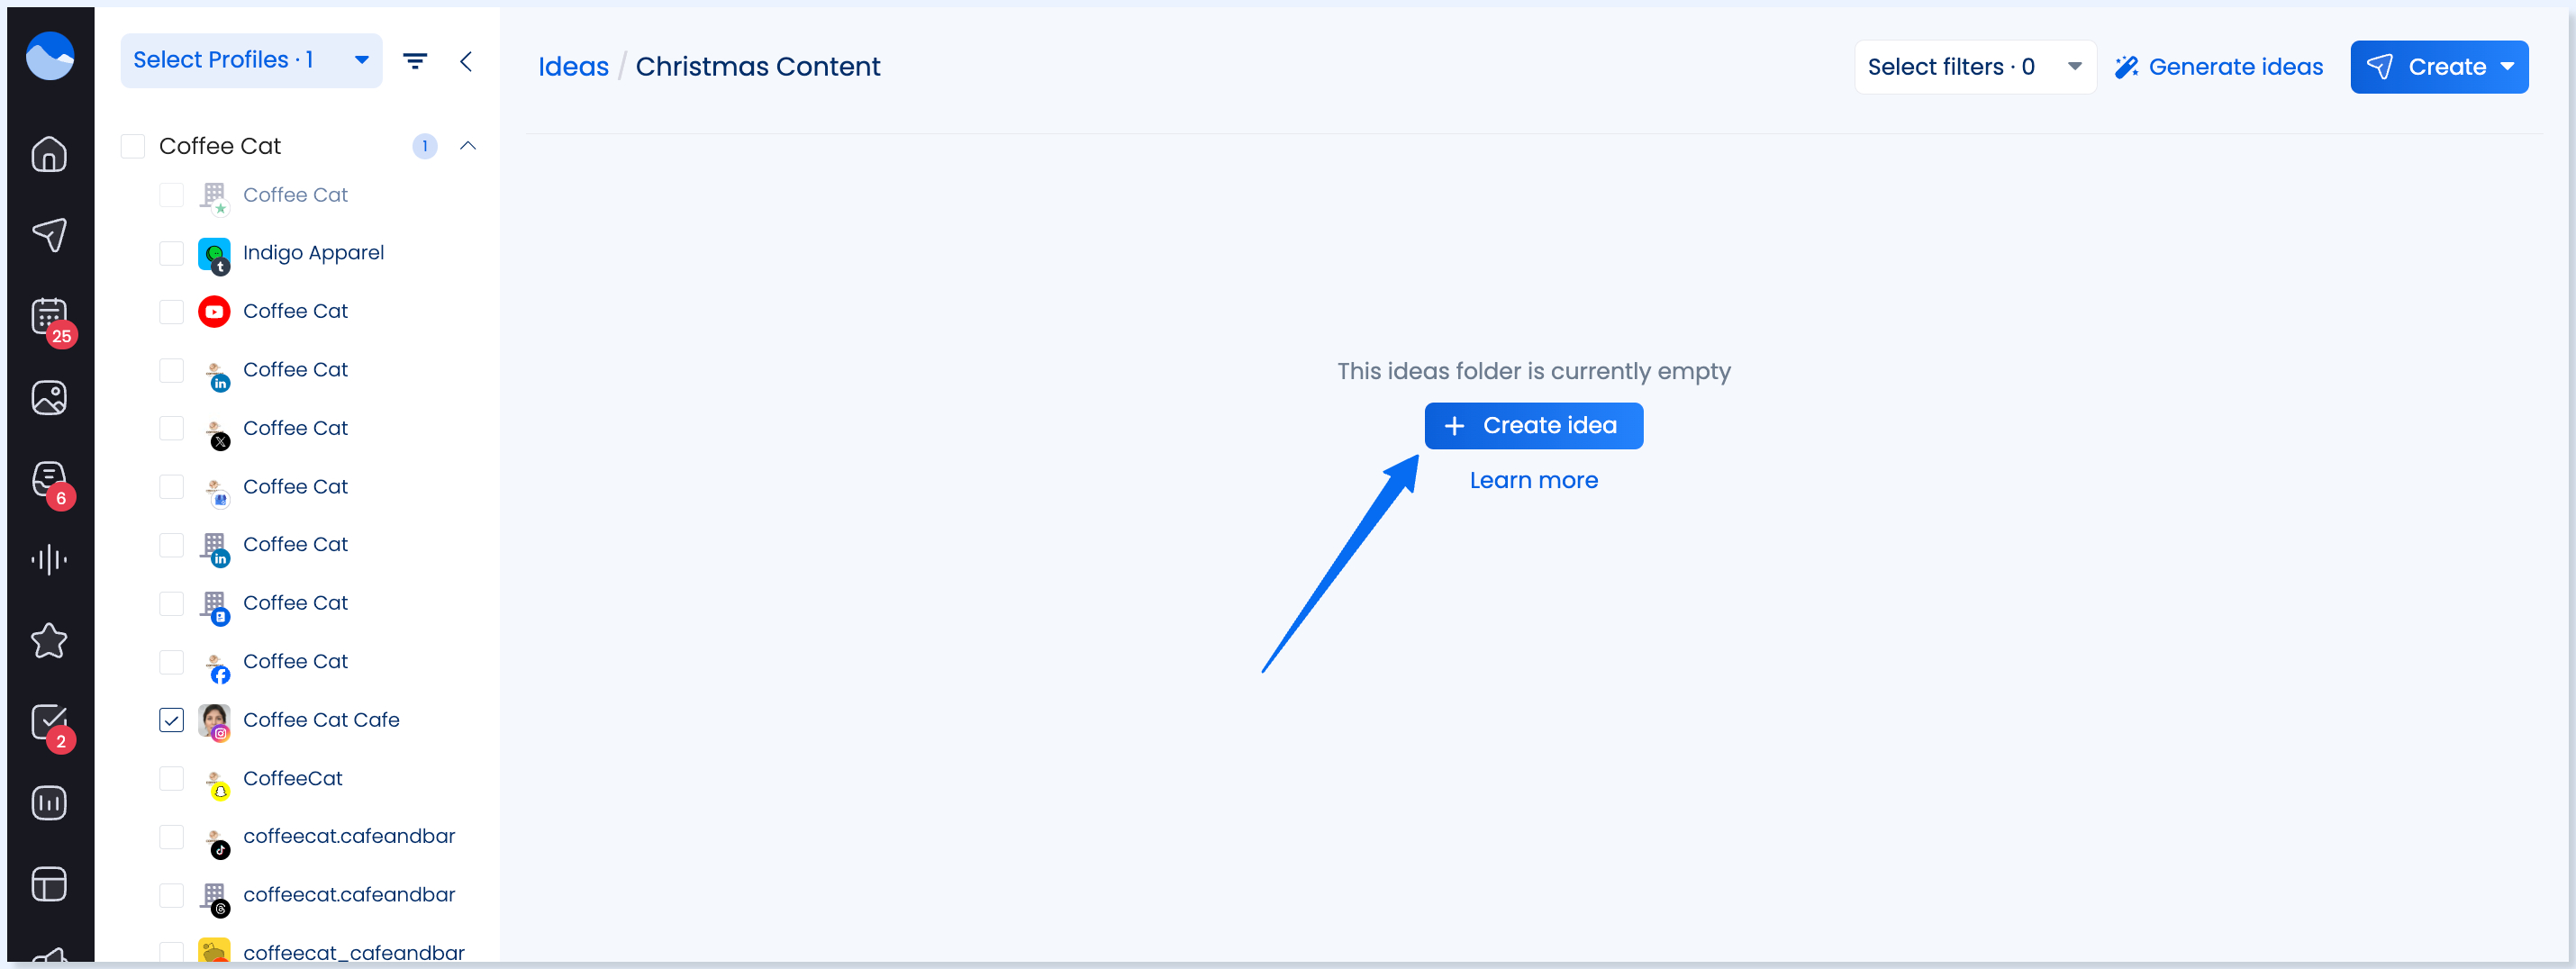Open the media library image icon
The image size is (2576, 969).
pyautogui.click(x=49, y=398)
